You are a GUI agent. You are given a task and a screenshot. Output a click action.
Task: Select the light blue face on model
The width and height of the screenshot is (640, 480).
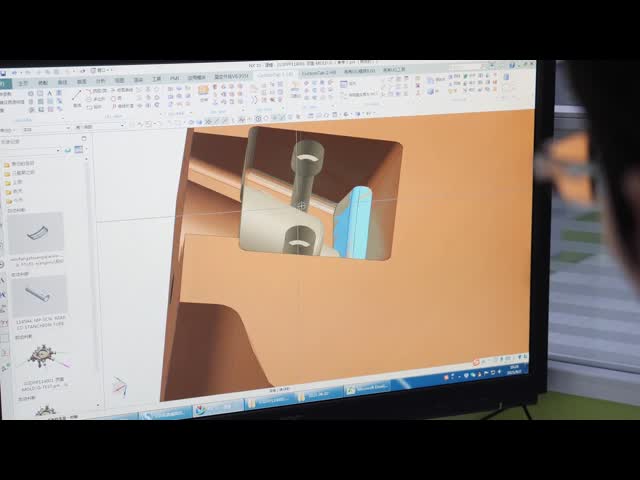click(x=353, y=222)
